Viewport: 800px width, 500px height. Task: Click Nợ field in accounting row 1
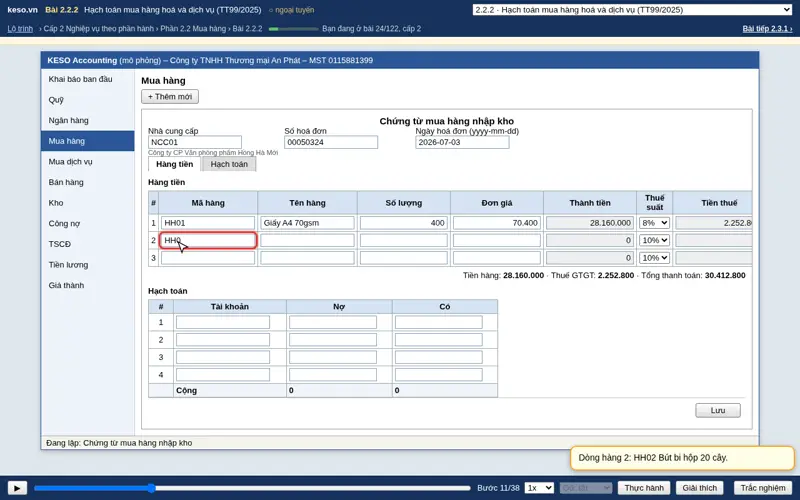(333, 322)
